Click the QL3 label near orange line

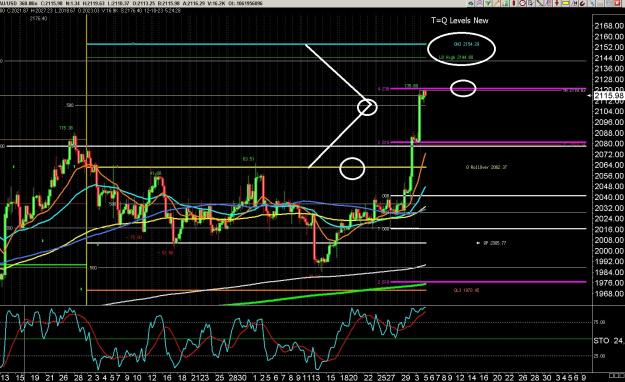[x=466, y=290]
